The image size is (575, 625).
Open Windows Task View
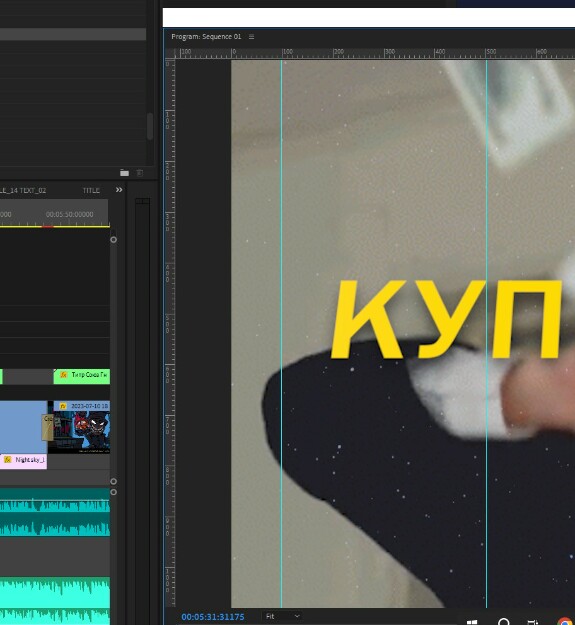(x=533, y=622)
